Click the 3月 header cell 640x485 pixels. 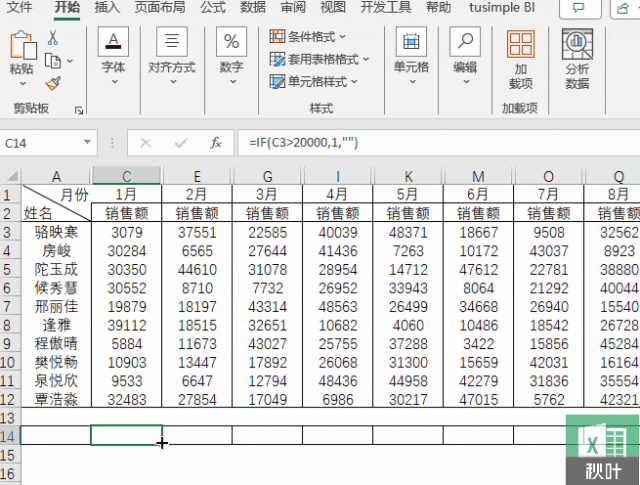[267, 194]
